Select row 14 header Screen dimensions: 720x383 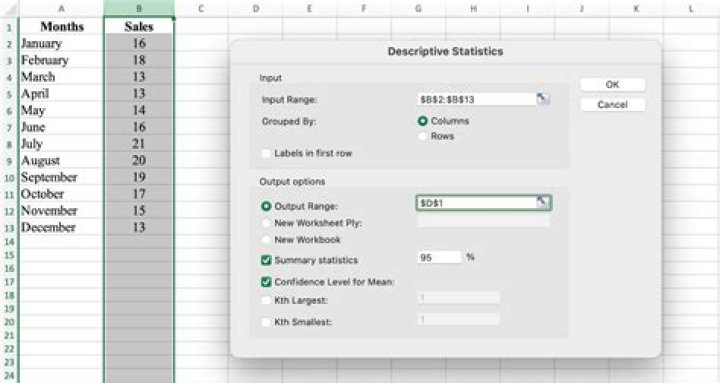point(9,242)
